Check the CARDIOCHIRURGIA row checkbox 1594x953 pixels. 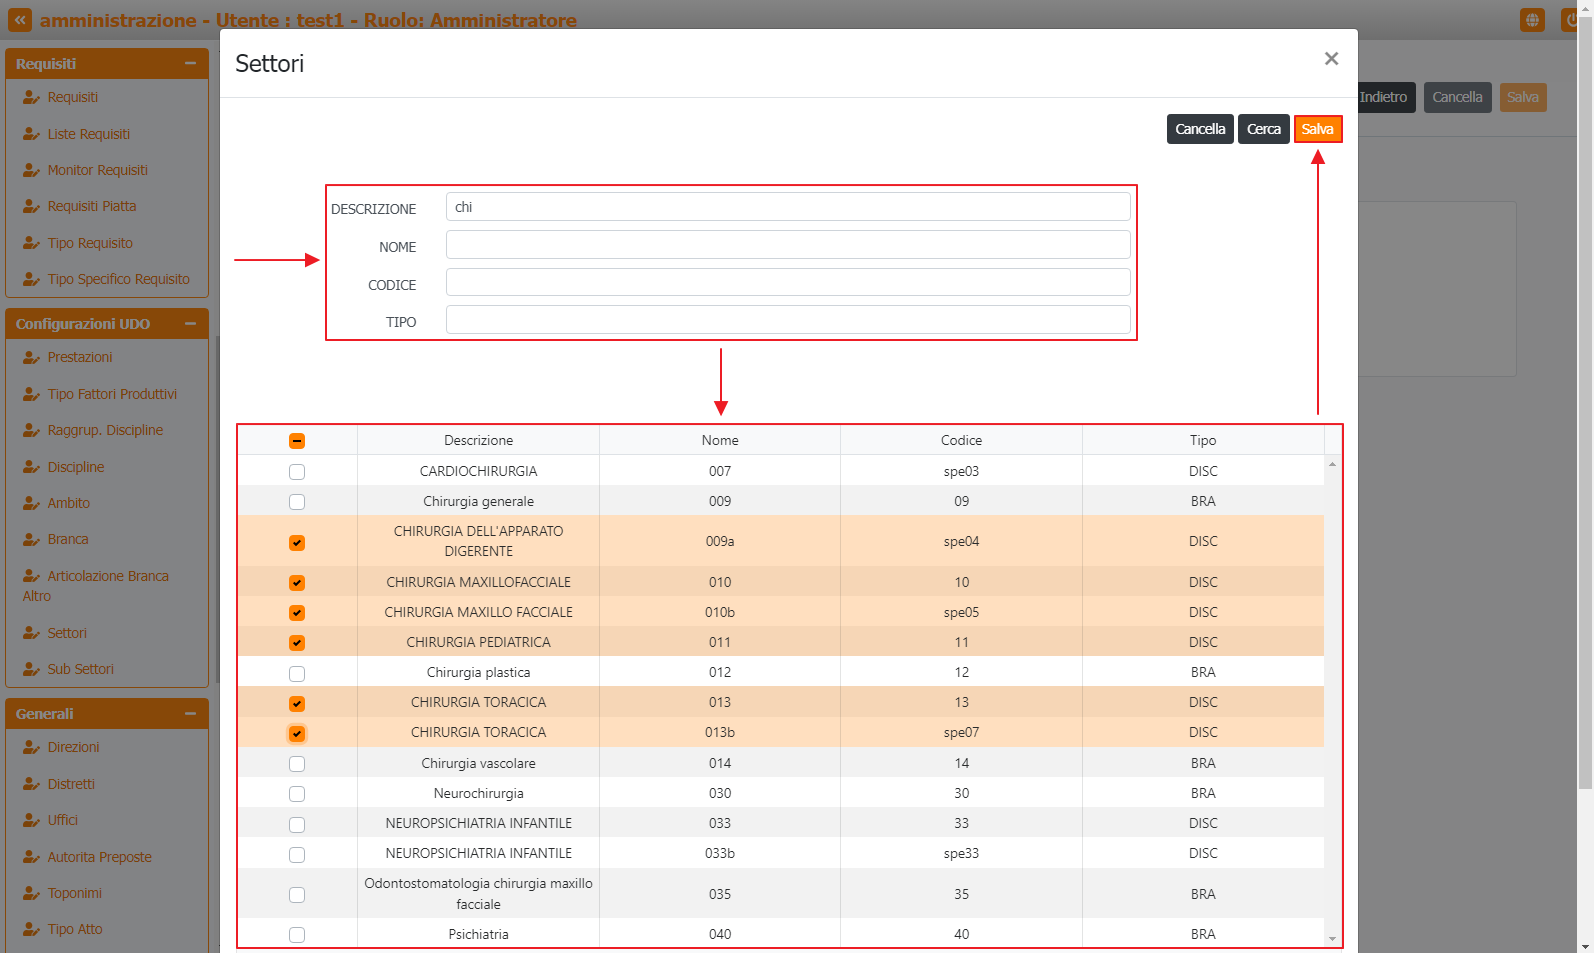297,472
